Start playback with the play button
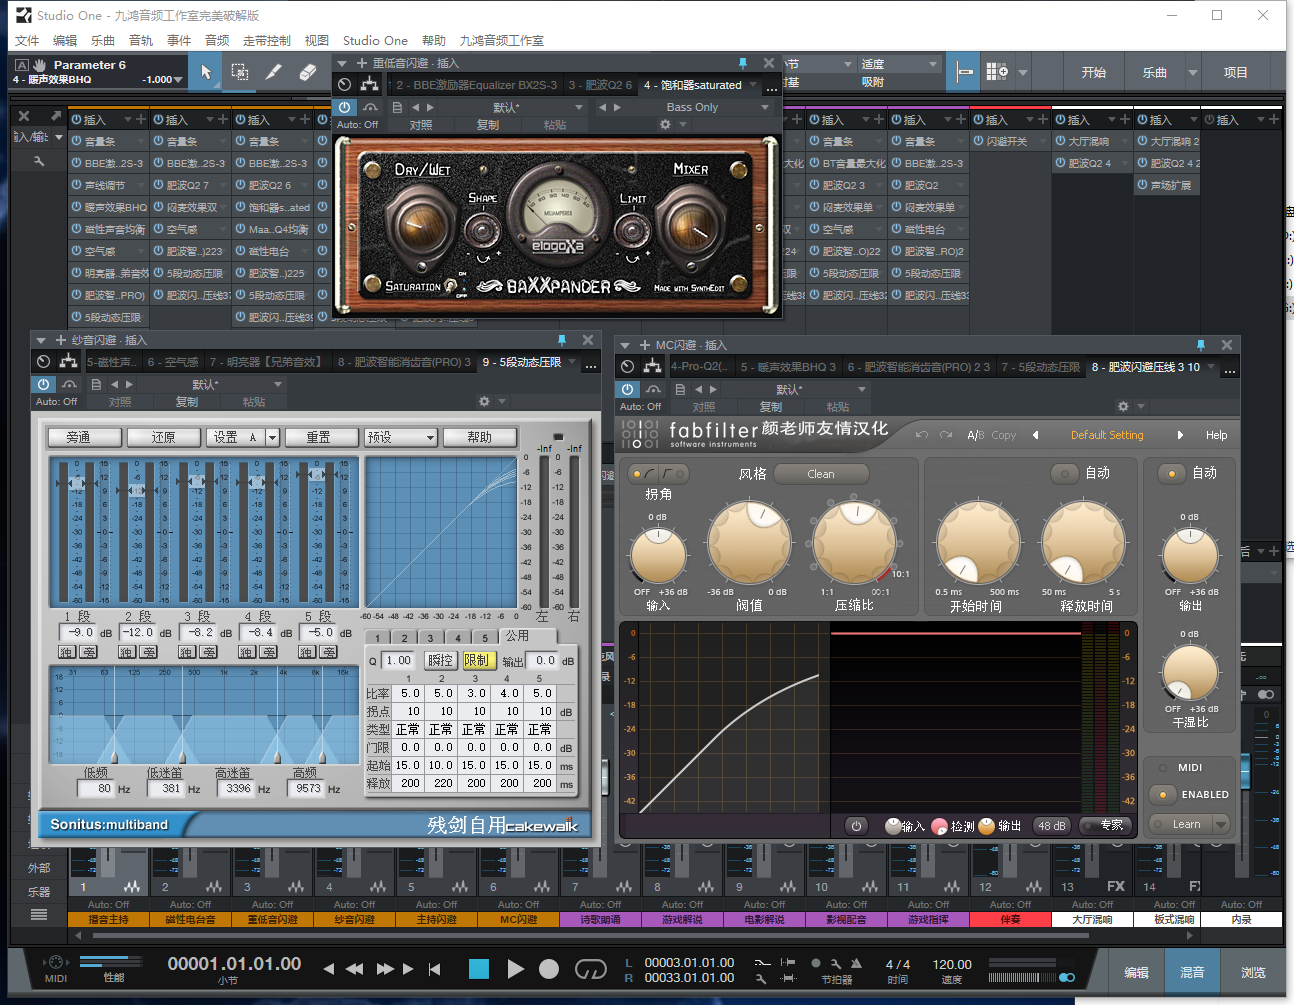The width and height of the screenshot is (1294, 1005). [x=515, y=968]
